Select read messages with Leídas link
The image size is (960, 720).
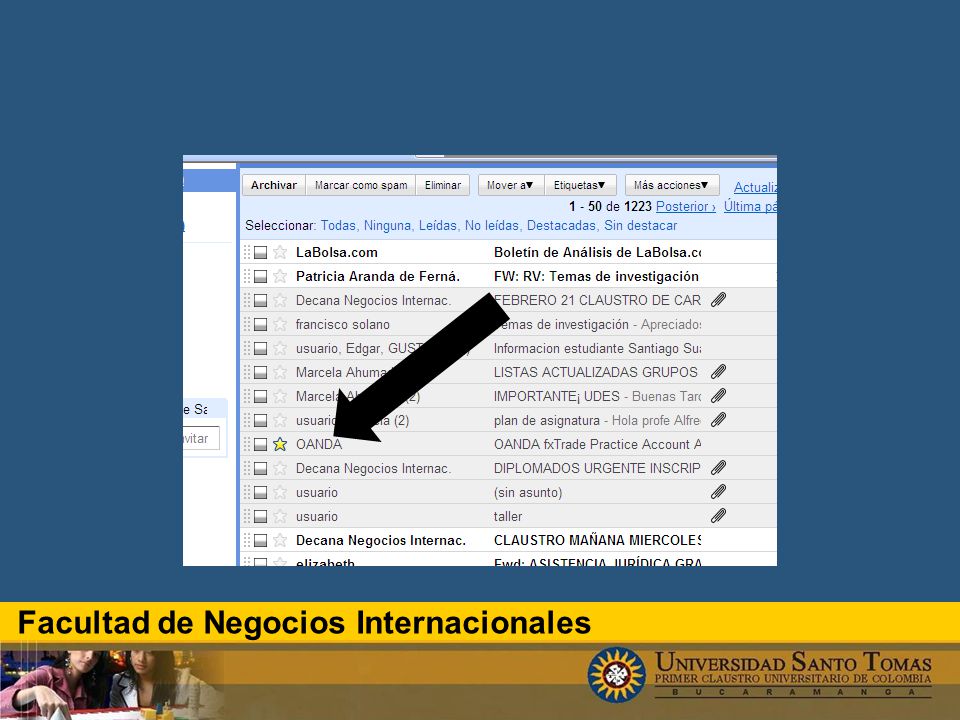point(438,225)
